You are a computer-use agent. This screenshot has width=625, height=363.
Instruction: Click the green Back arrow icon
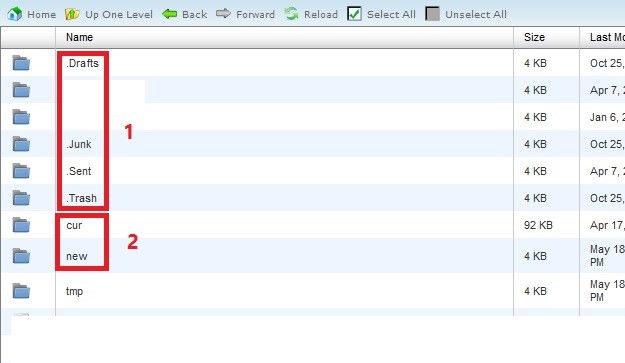(169, 14)
